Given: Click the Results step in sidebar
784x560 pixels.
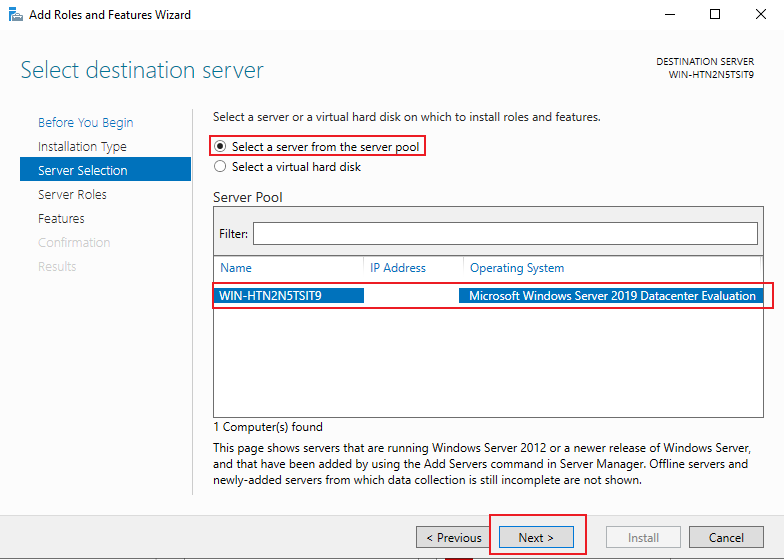Looking at the screenshot, I should [x=57, y=266].
